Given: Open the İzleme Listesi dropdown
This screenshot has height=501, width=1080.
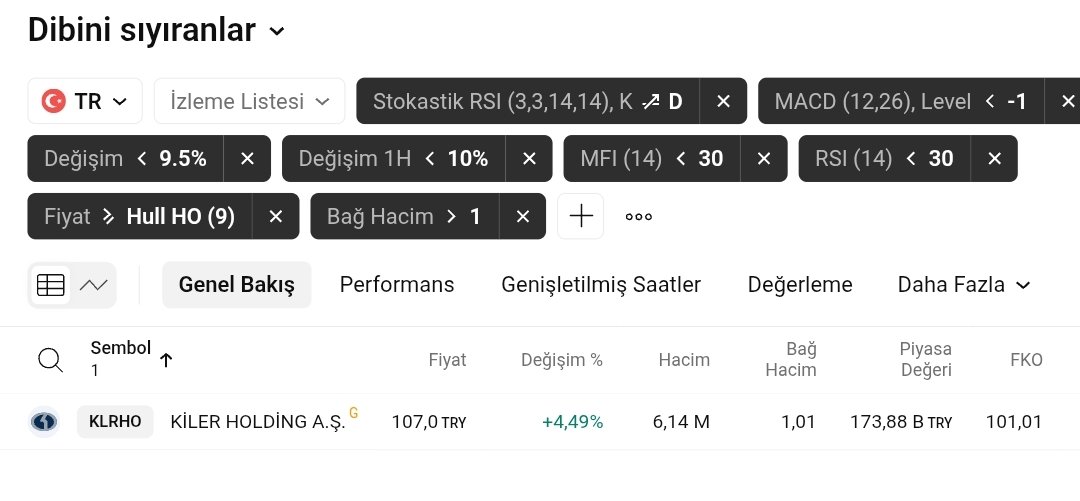Looking at the screenshot, I should (x=250, y=101).
